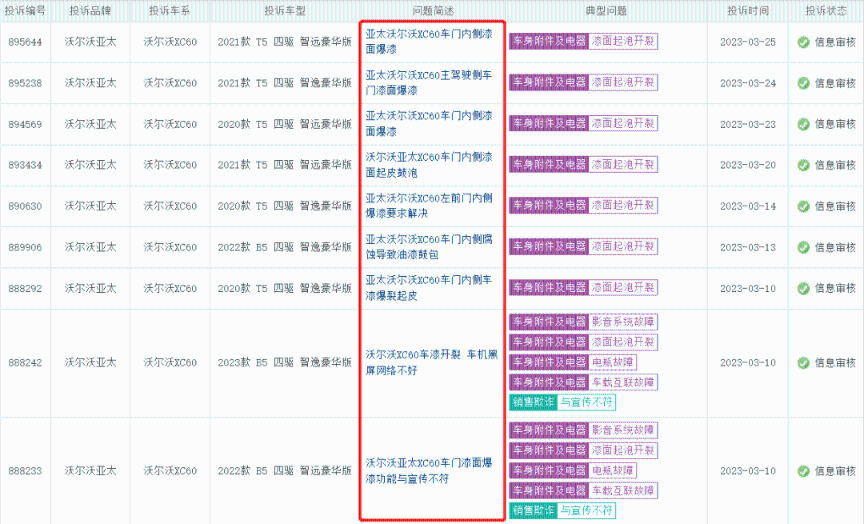Select the green check icon in row 890630
The width and height of the screenshot is (864, 524).
(803, 206)
